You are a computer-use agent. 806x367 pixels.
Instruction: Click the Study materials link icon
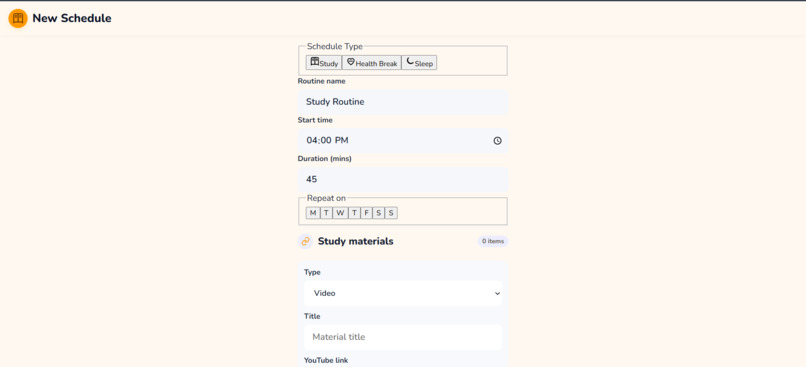pos(305,241)
